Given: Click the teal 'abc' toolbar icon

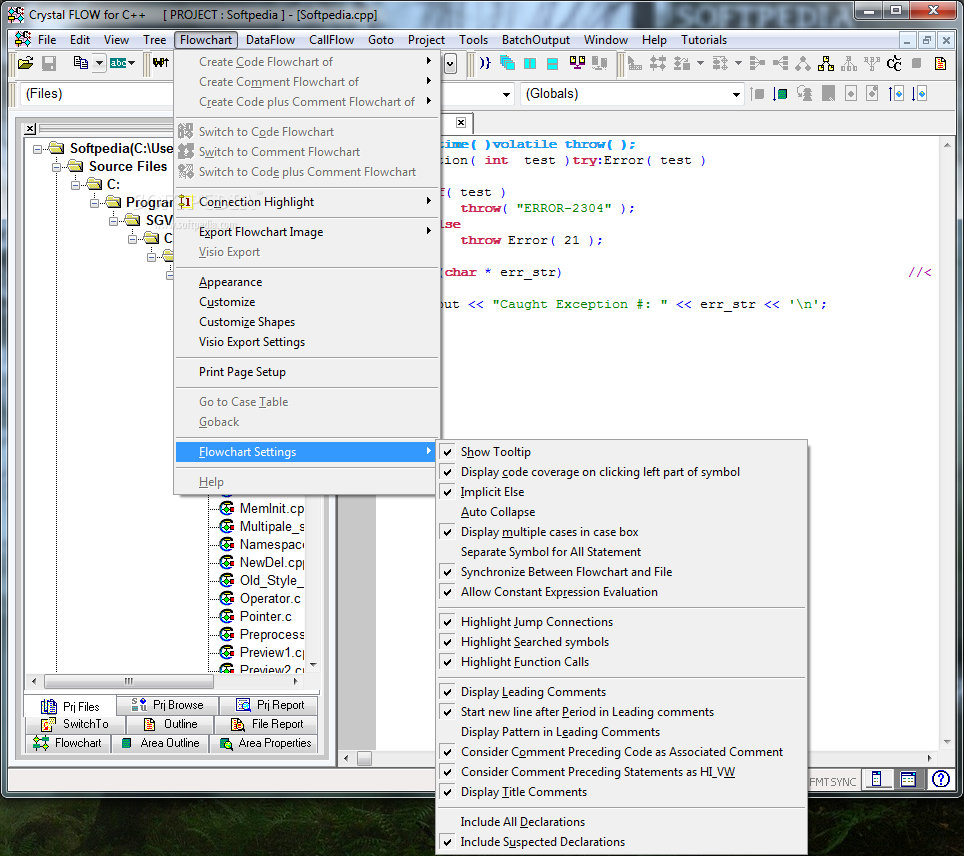Looking at the screenshot, I should [117, 63].
